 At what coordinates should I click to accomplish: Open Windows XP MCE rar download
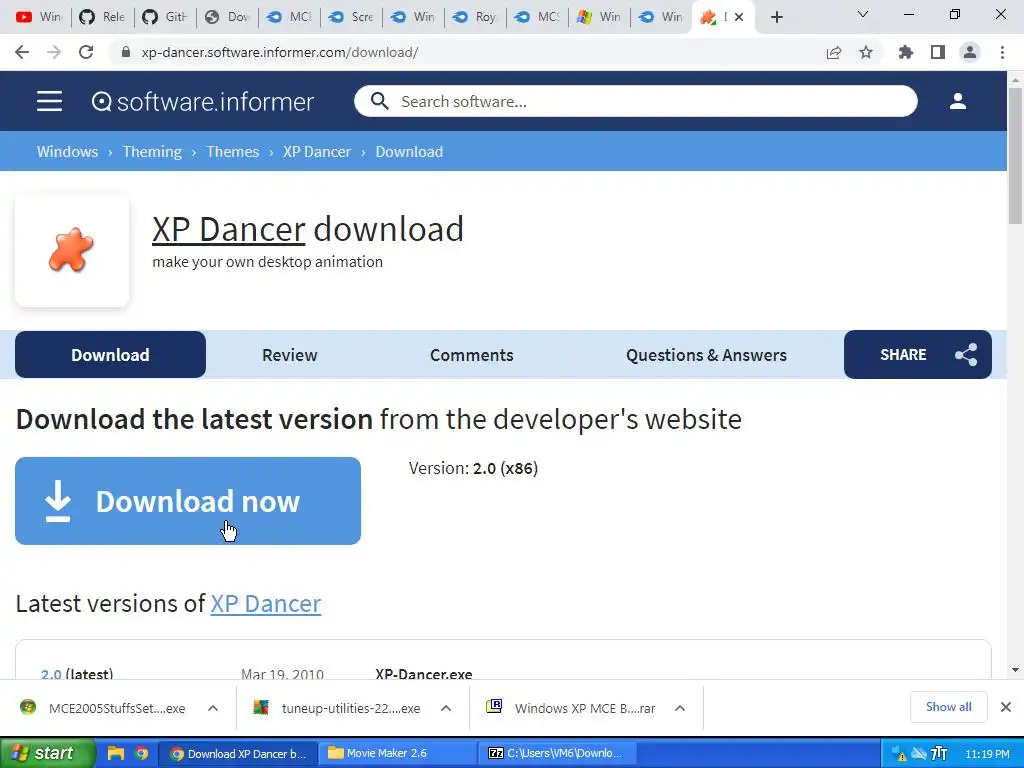click(x=571, y=708)
